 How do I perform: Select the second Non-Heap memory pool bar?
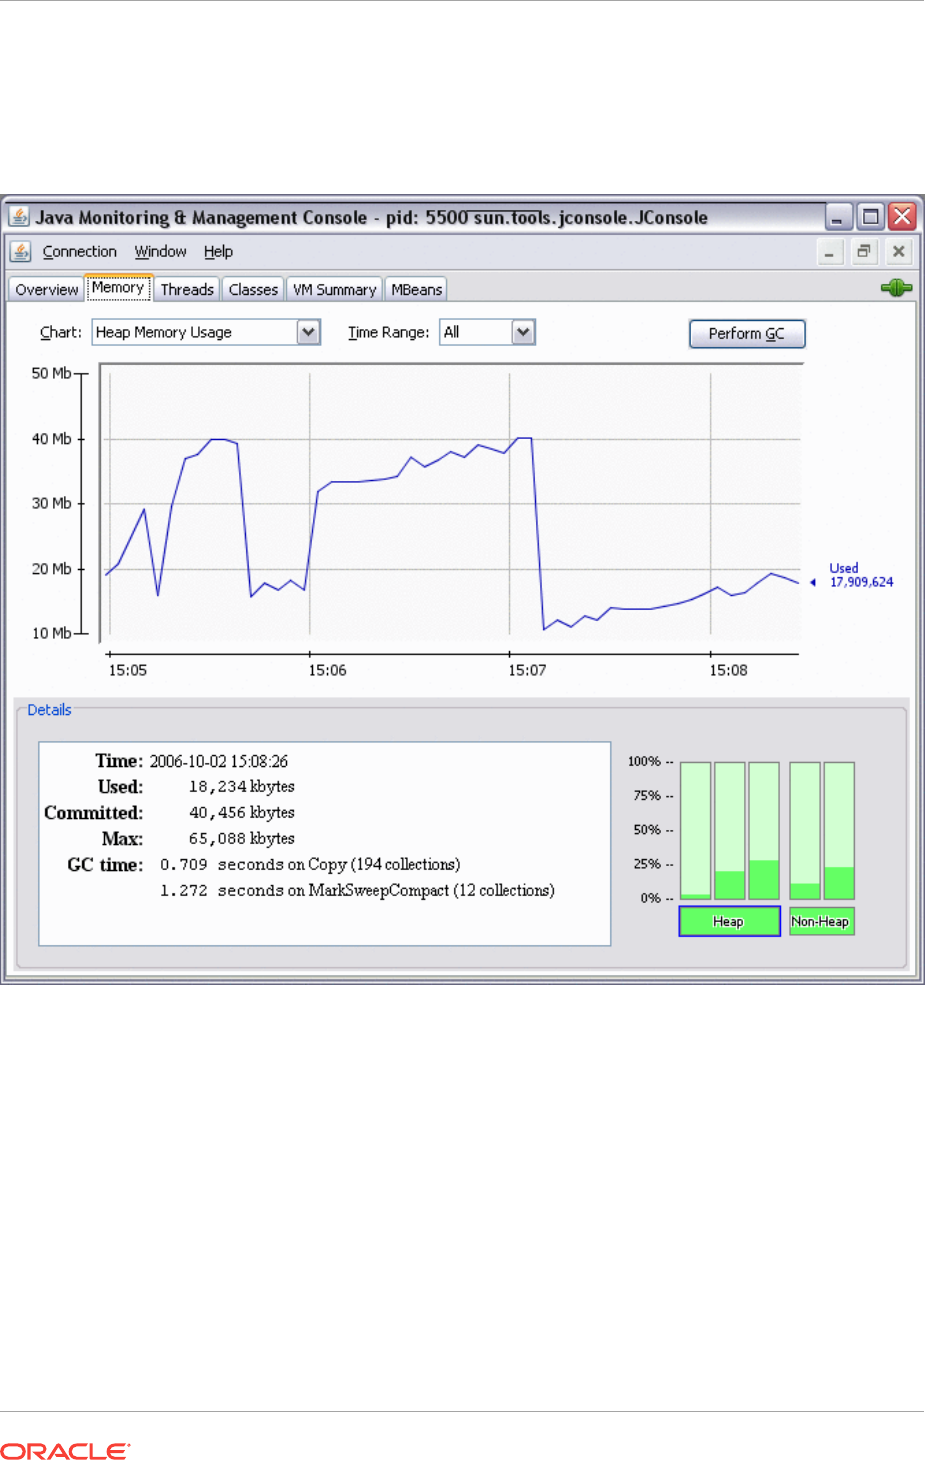coord(839,831)
